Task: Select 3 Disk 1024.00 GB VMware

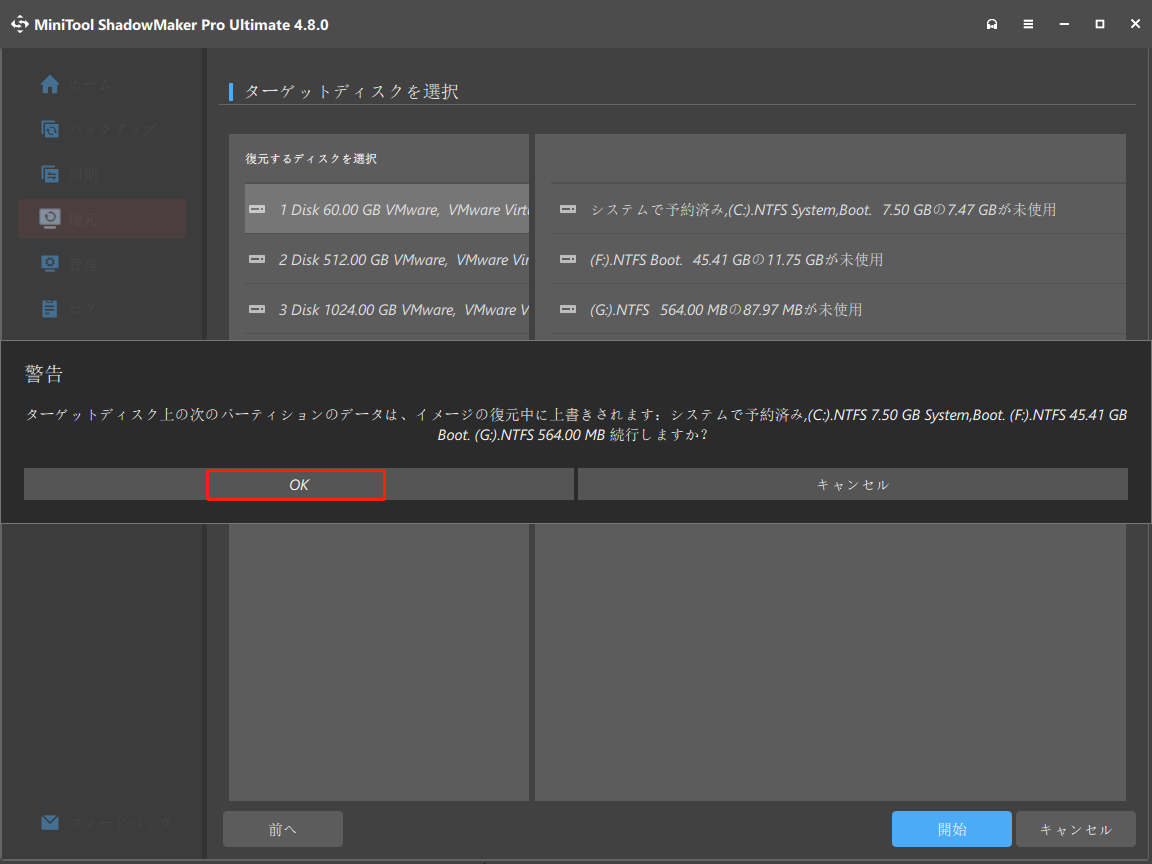Action: [x=386, y=309]
